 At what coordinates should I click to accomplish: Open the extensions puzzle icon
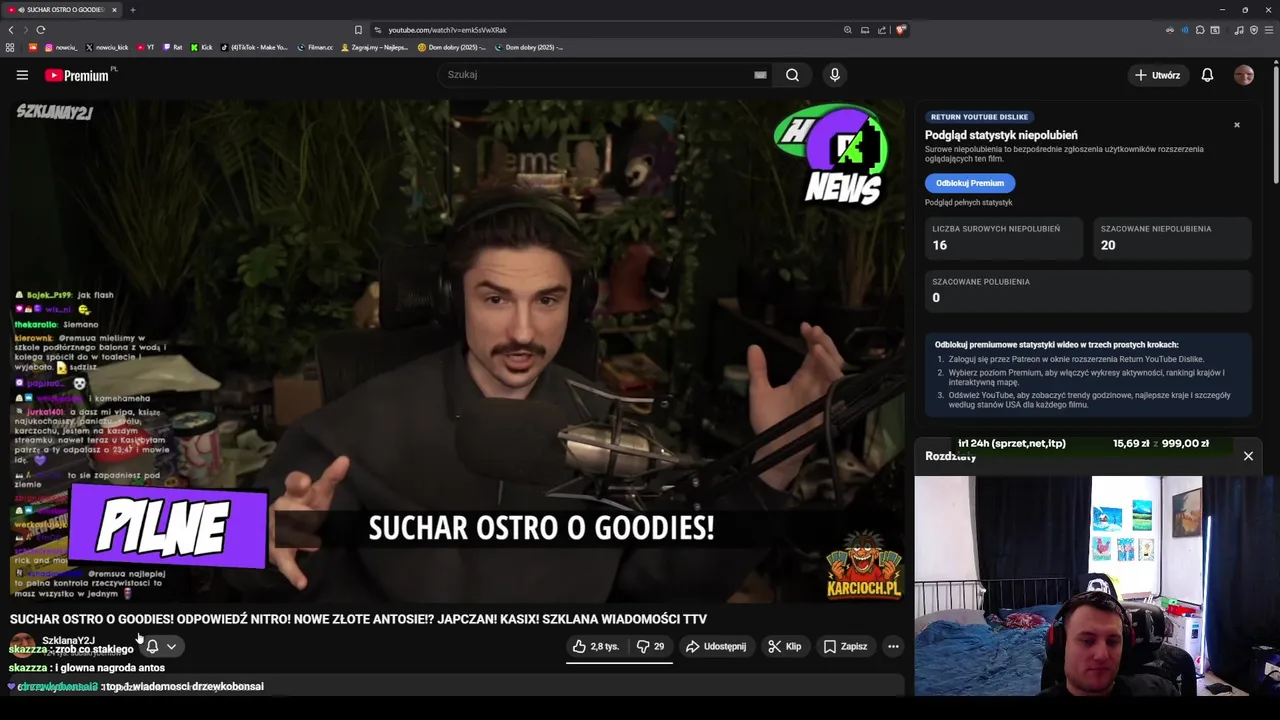coord(1200,30)
